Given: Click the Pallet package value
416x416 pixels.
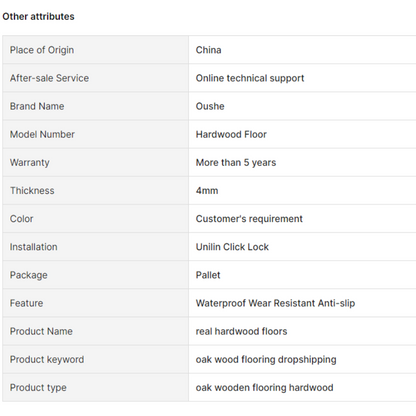Looking at the screenshot, I should 208,275.
